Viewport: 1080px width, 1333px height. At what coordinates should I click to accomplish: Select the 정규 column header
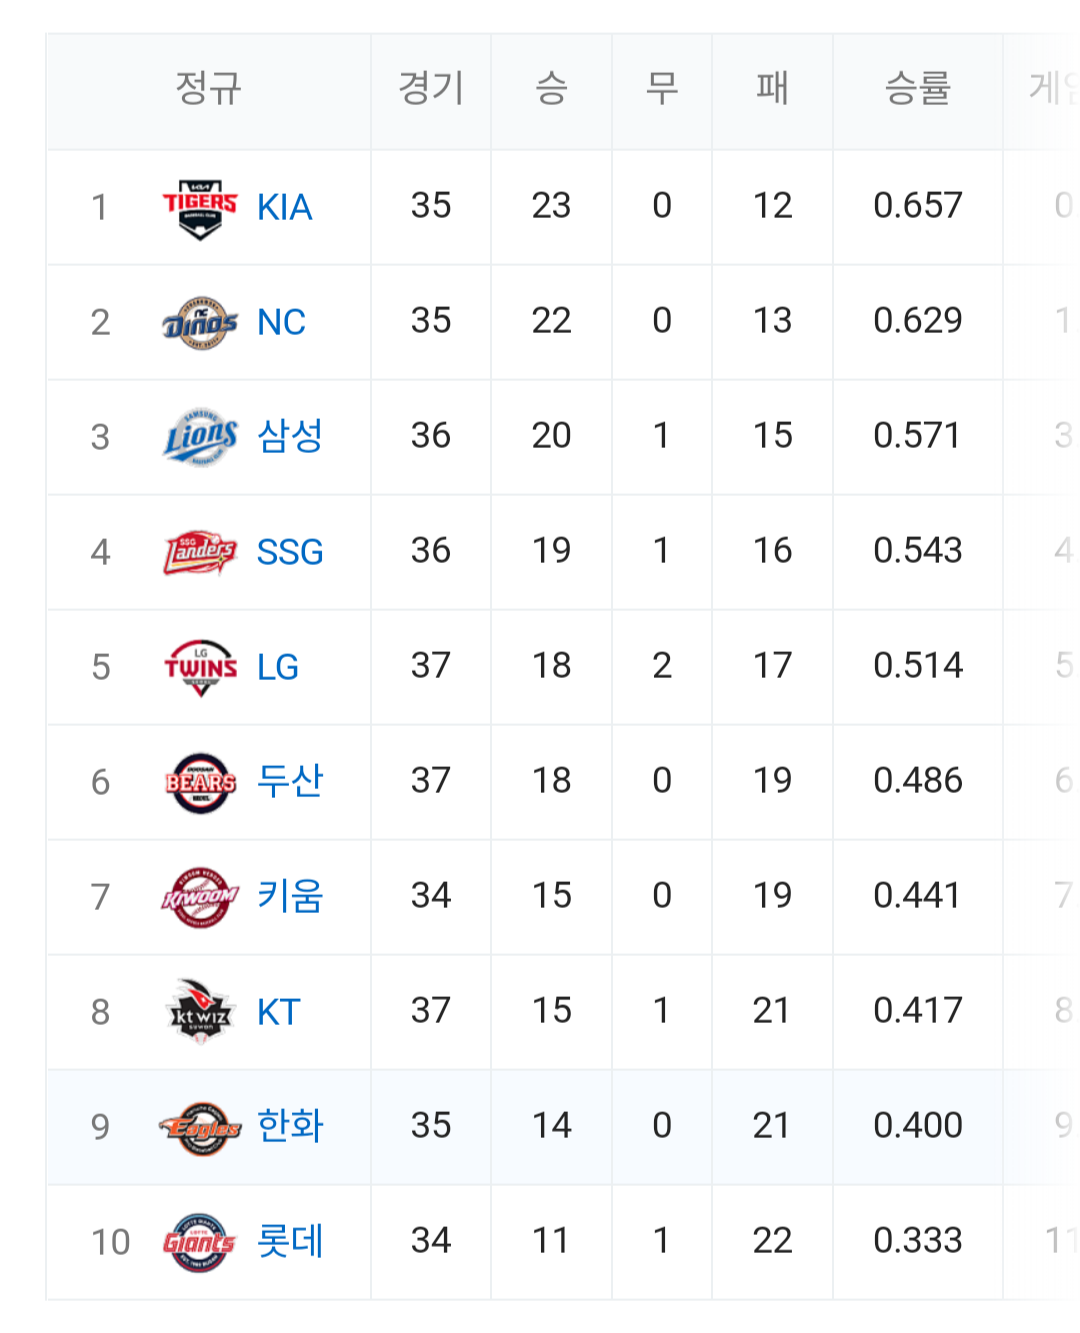click(x=208, y=88)
